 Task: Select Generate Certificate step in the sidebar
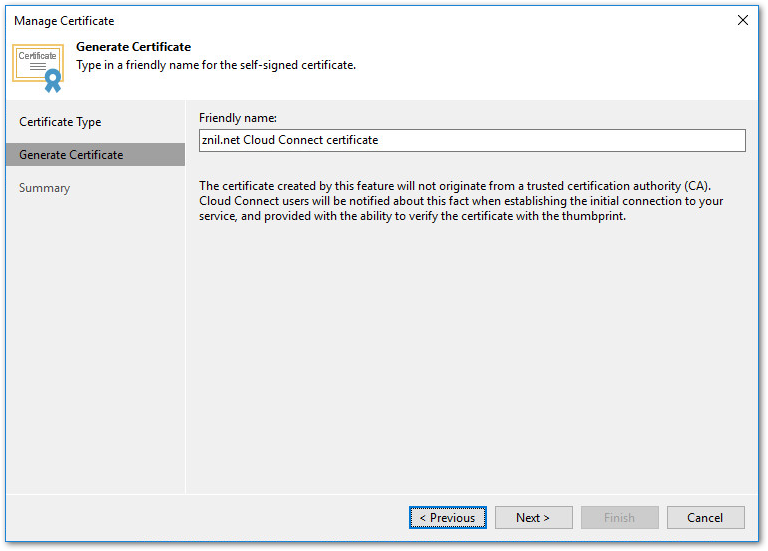pos(71,155)
